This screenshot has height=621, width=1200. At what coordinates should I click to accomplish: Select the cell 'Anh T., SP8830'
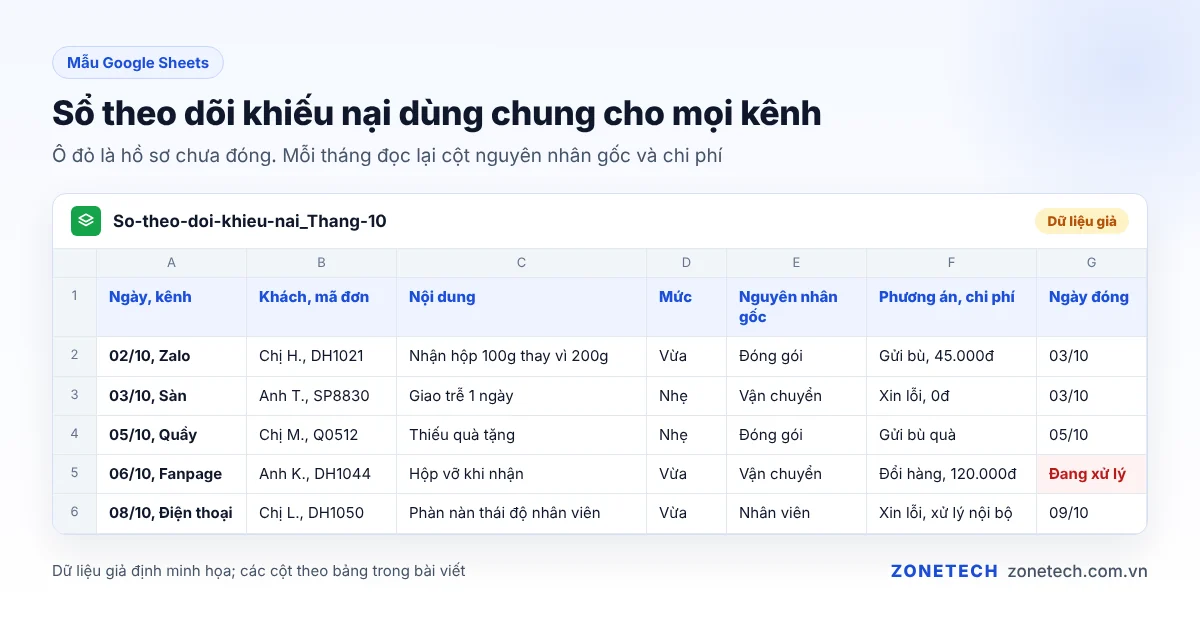point(322,395)
